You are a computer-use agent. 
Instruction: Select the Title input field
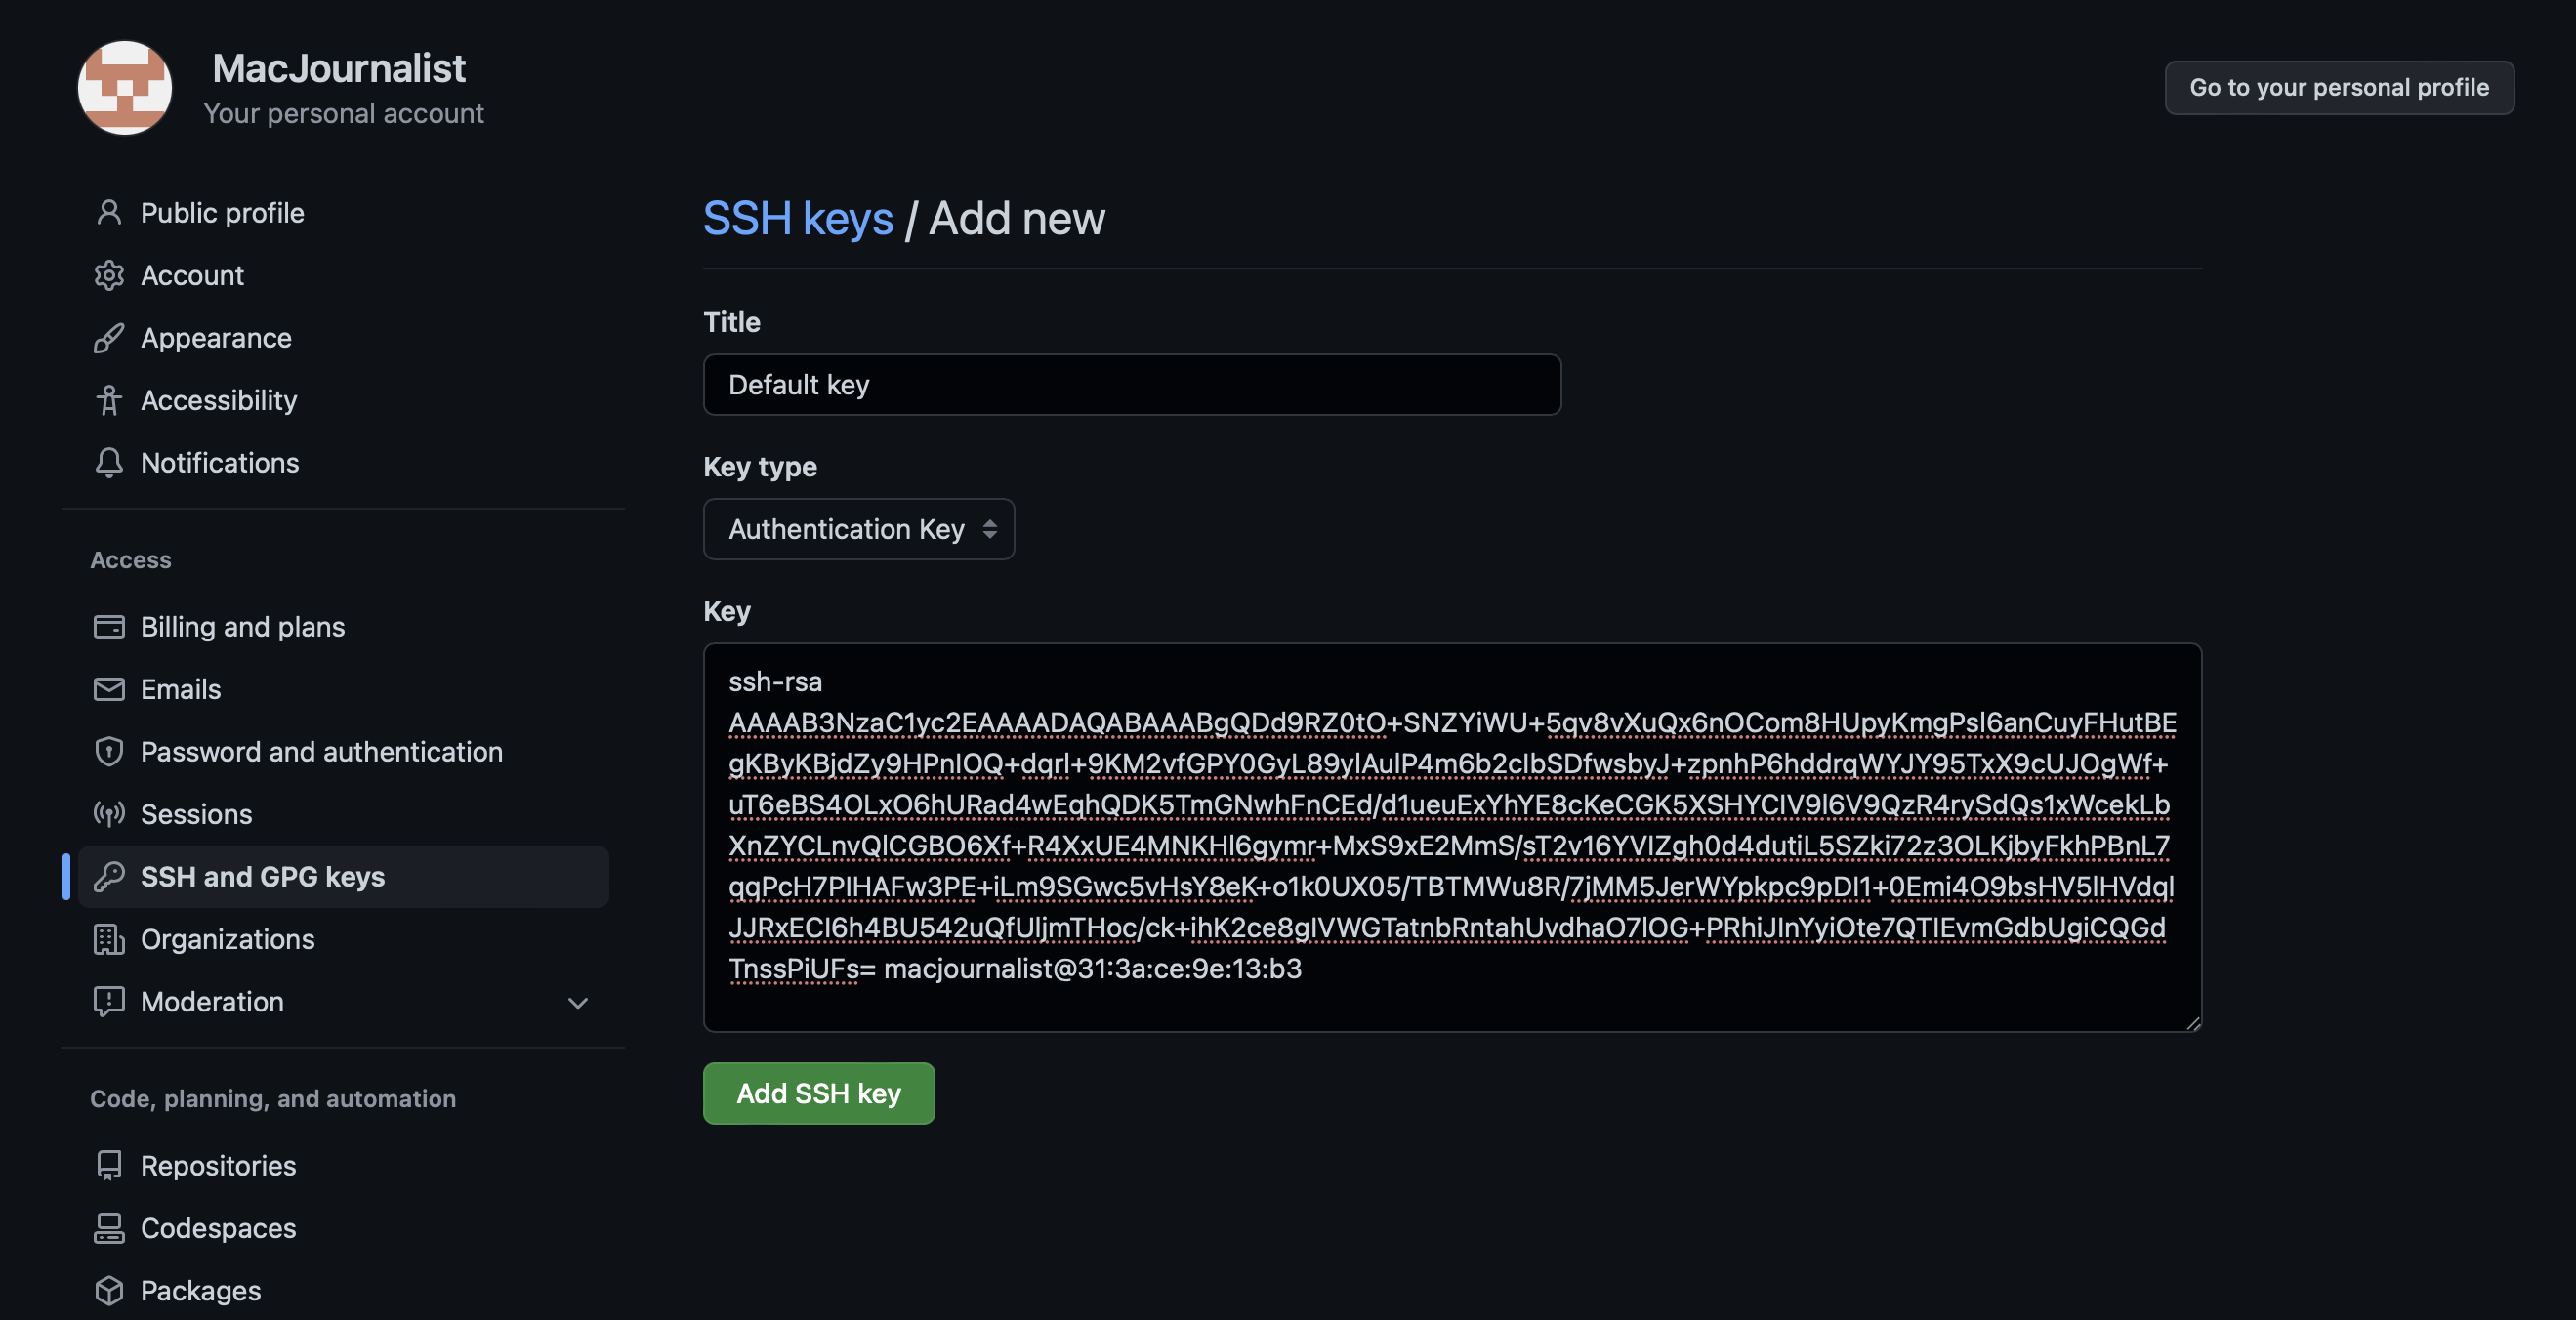click(1132, 384)
